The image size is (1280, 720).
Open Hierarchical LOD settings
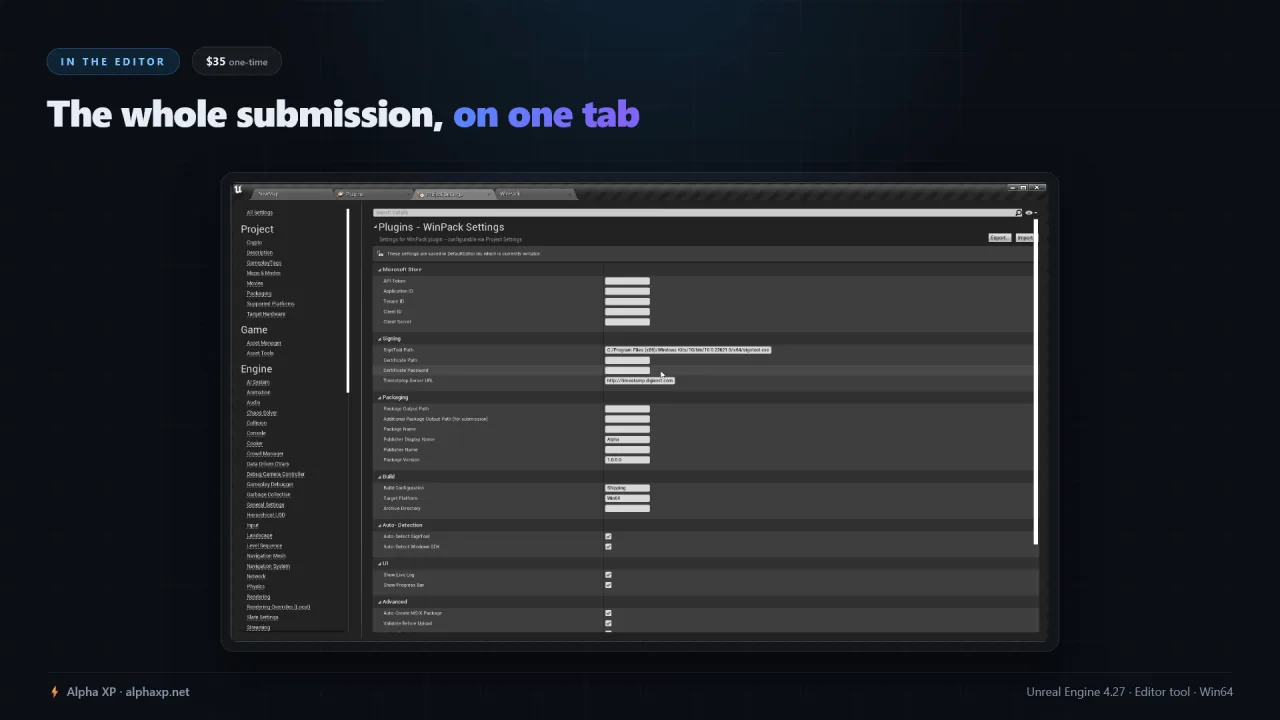click(266, 515)
